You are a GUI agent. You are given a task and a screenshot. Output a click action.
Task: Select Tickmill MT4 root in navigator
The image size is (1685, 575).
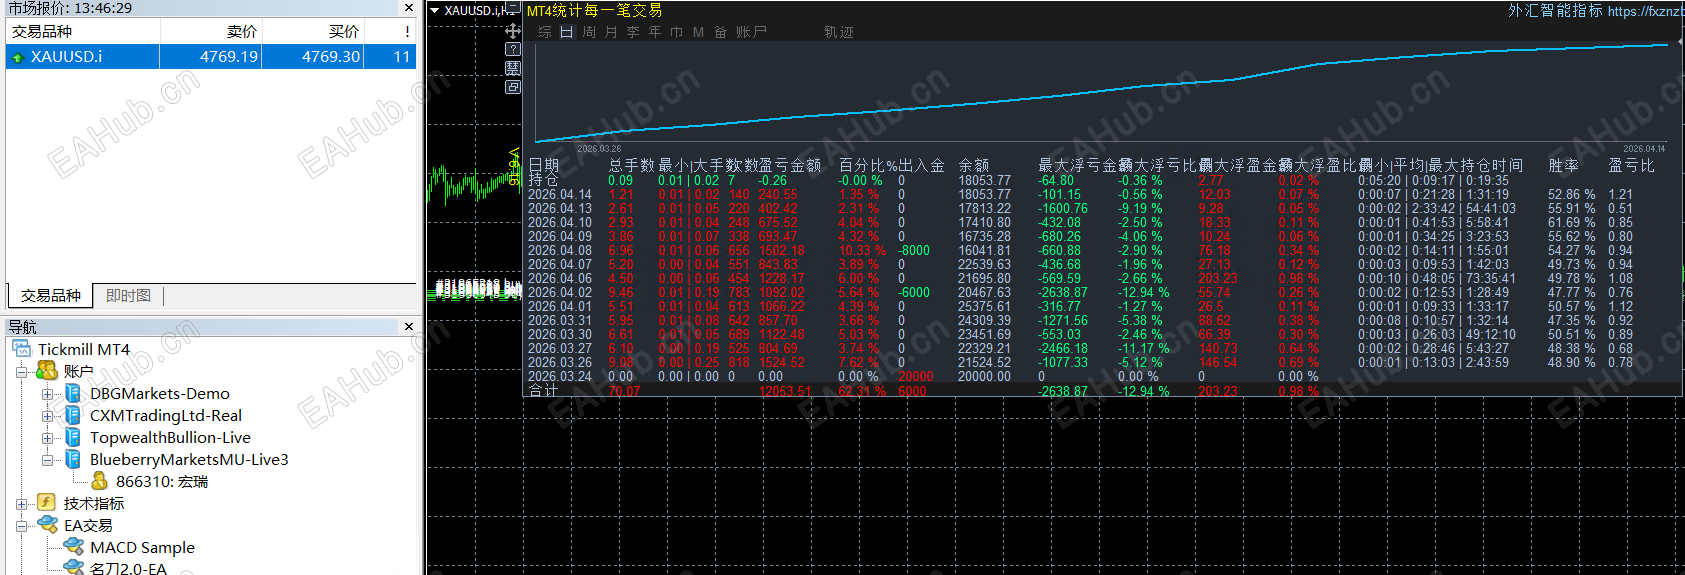[x=84, y=349]
